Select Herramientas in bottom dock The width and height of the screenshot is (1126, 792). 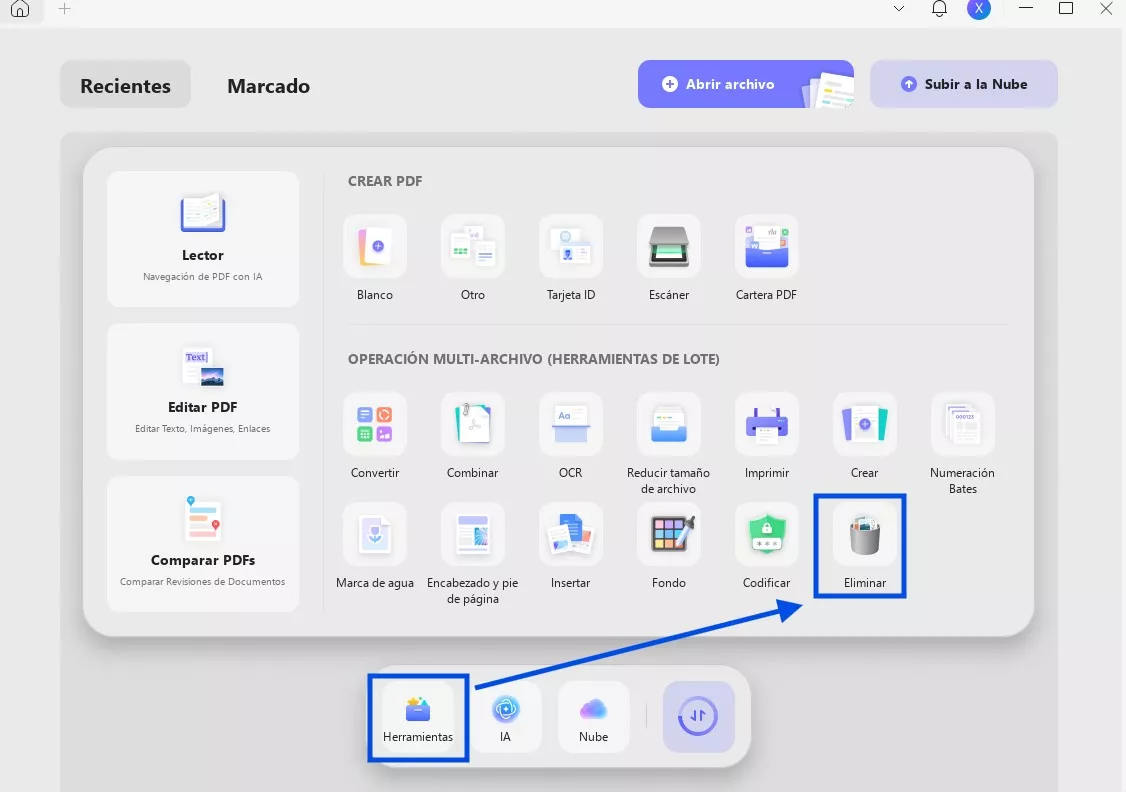(x=418, y=717)
